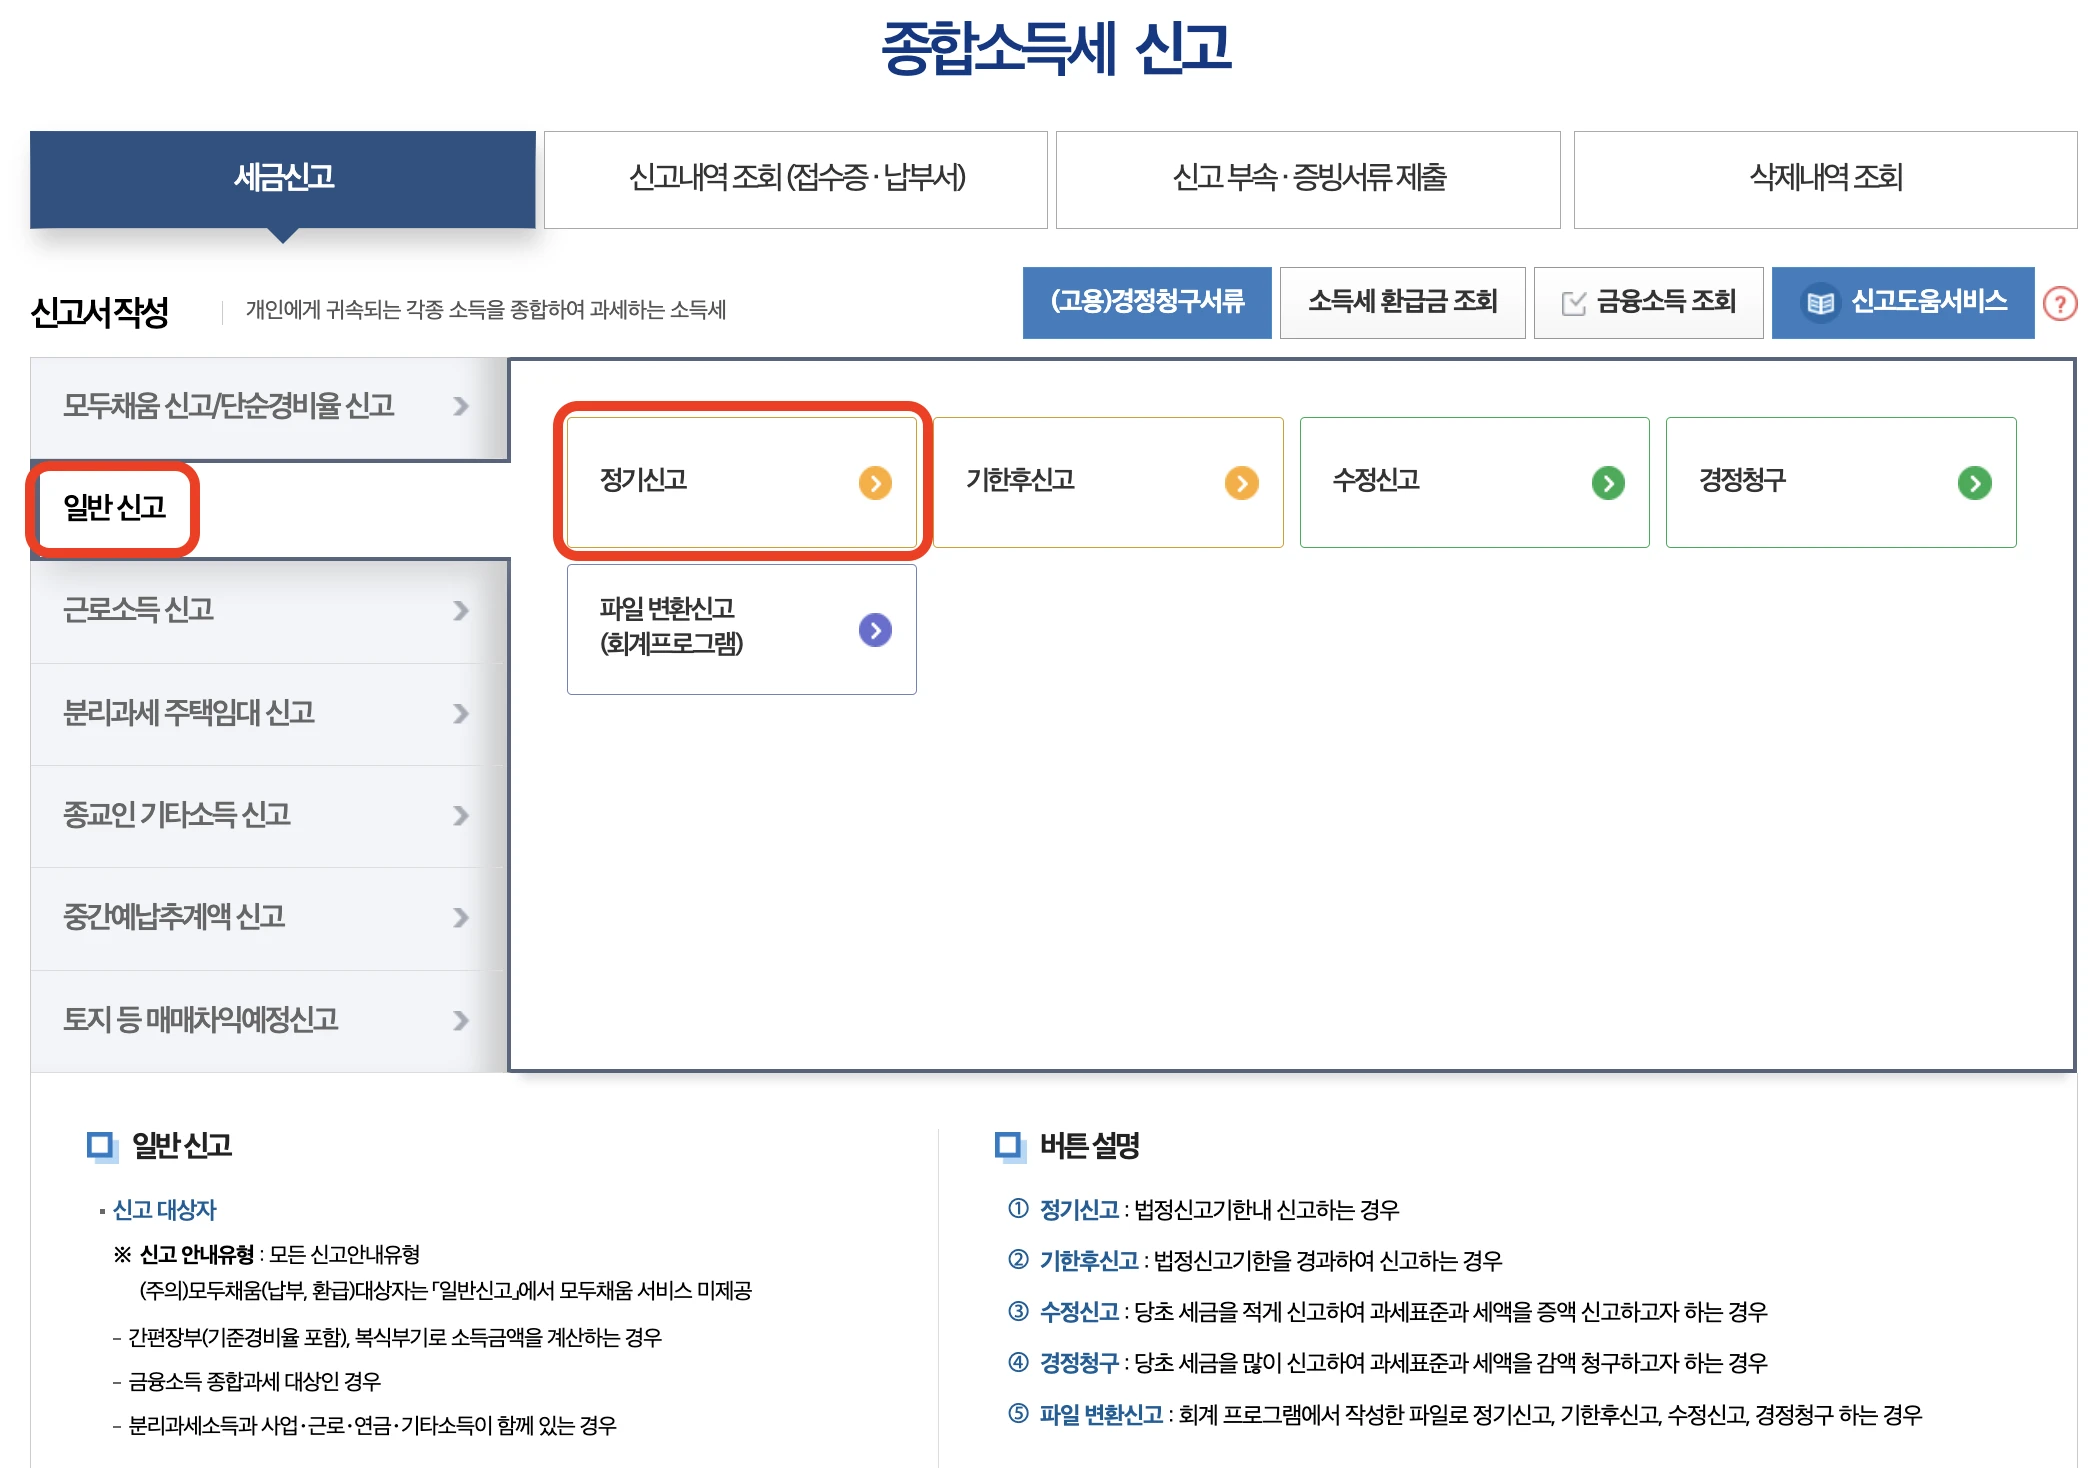2100x1468 pixels.
Task: Click the orange arrow icon on 기한후신고 card
Action: [1243, 483]
